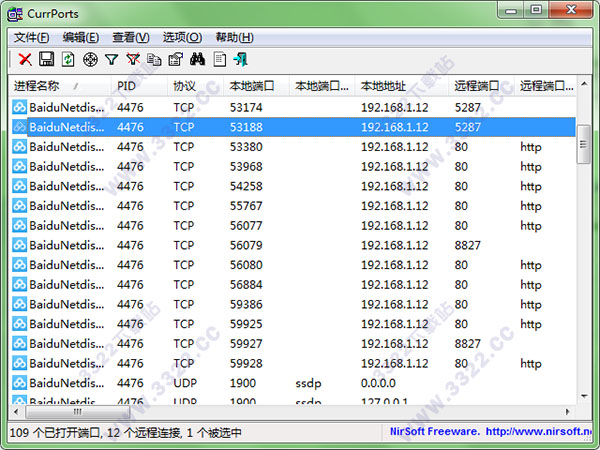Click horizontal scrollbar left arrow

click(16, 412)
